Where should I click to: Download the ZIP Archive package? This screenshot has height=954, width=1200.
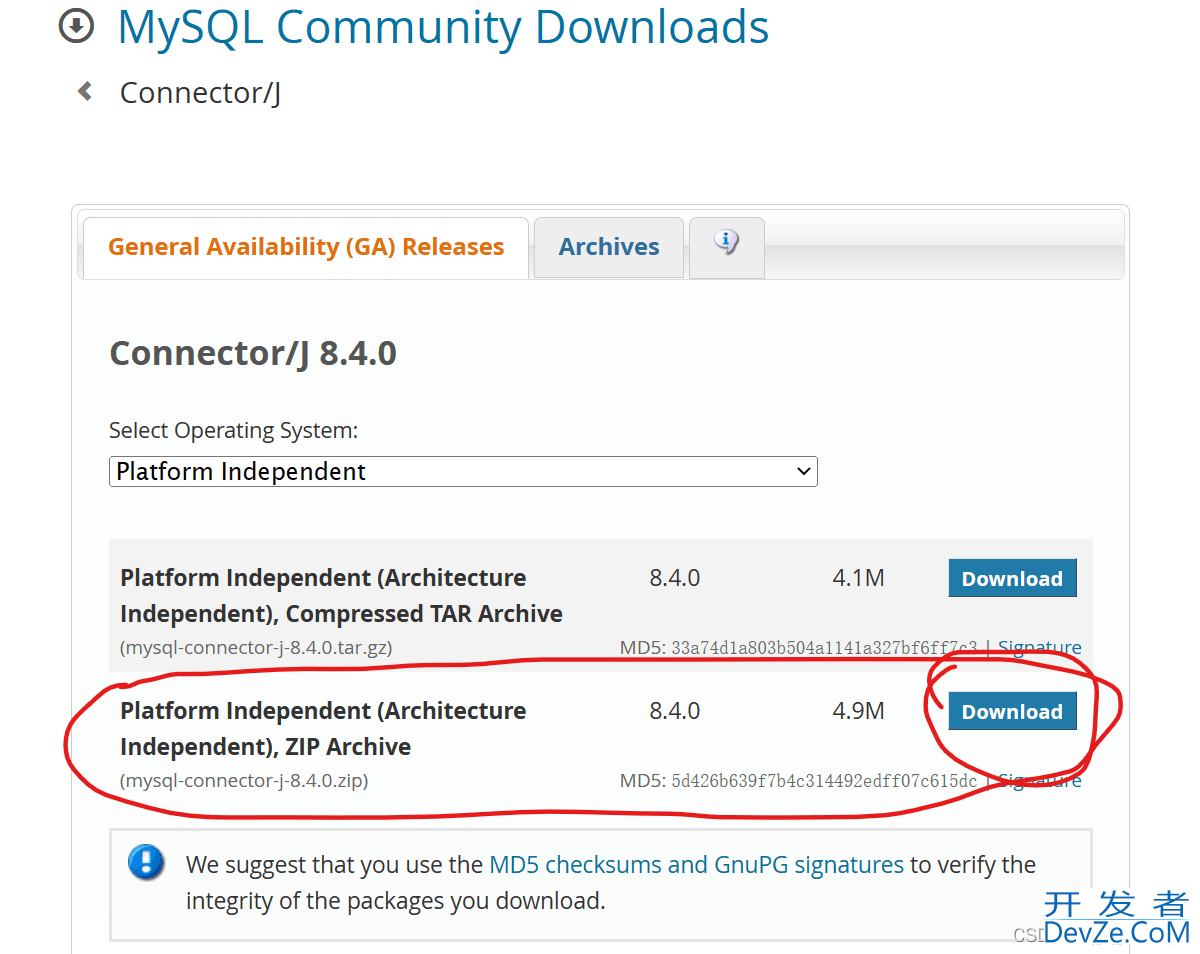point(1012,711)
